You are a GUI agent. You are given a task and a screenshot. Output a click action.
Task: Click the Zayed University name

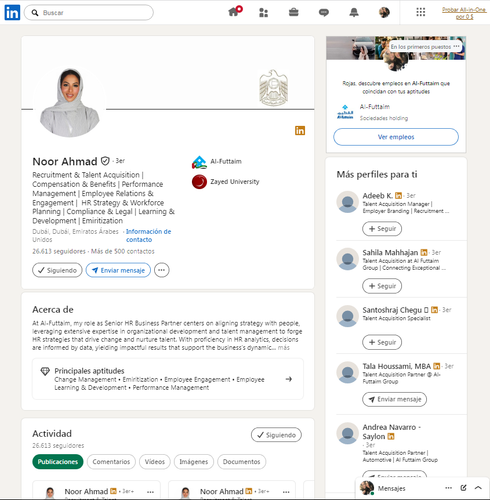coord(235,182)
